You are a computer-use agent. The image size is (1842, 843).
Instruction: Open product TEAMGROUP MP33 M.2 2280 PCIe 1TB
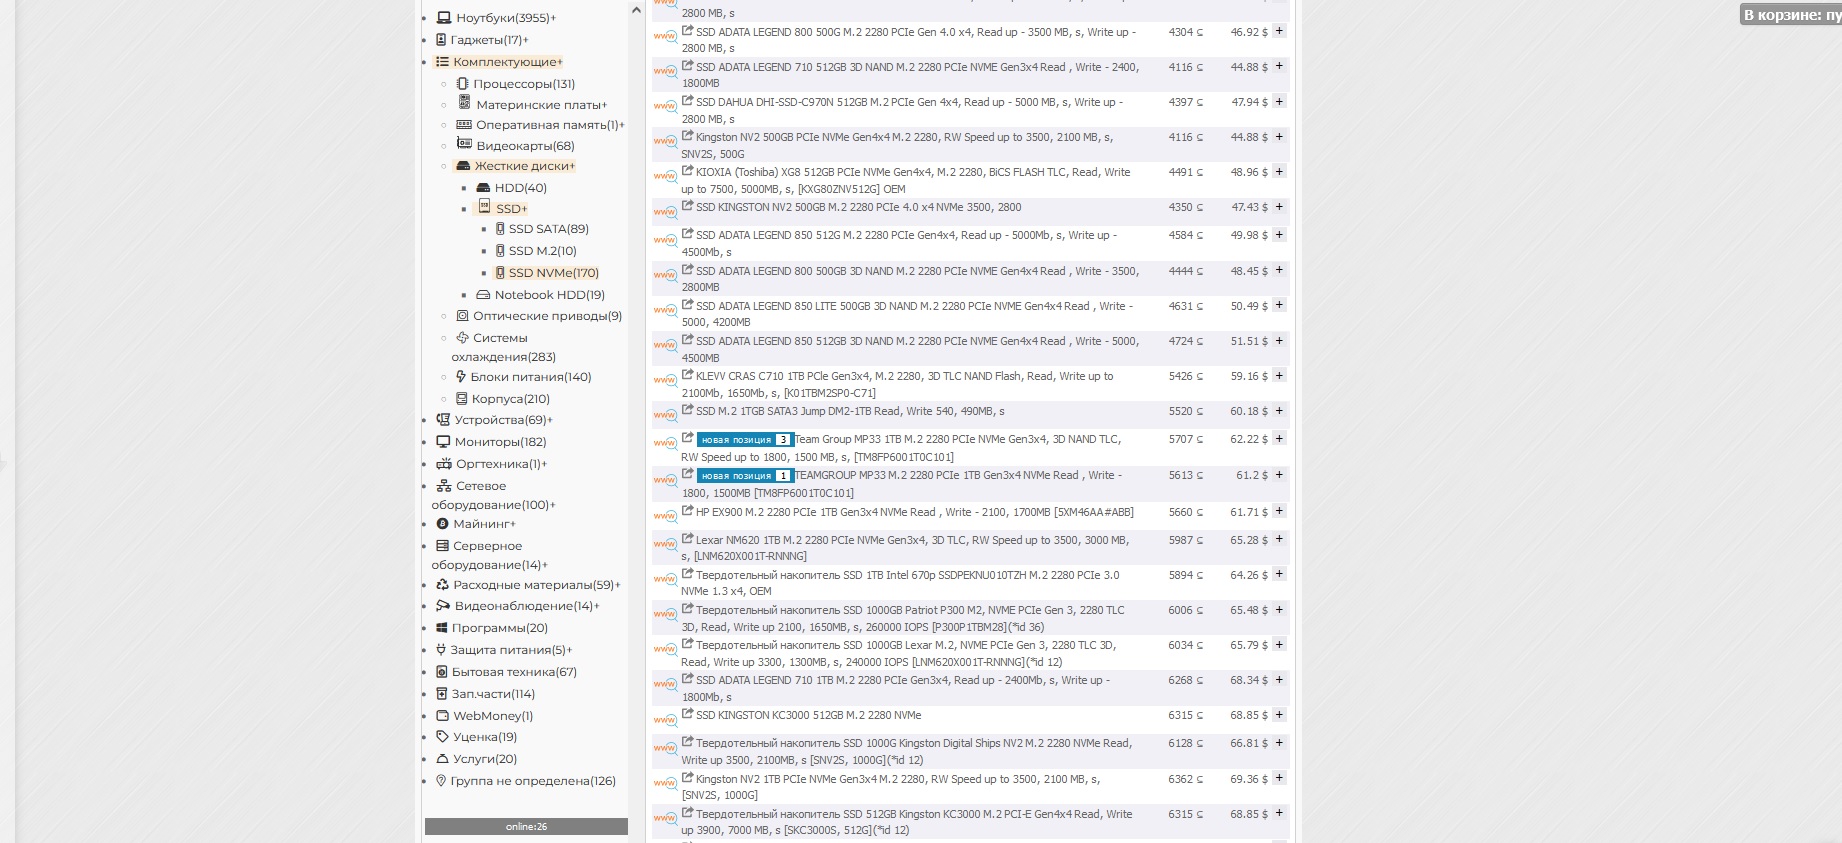[902, 484]
